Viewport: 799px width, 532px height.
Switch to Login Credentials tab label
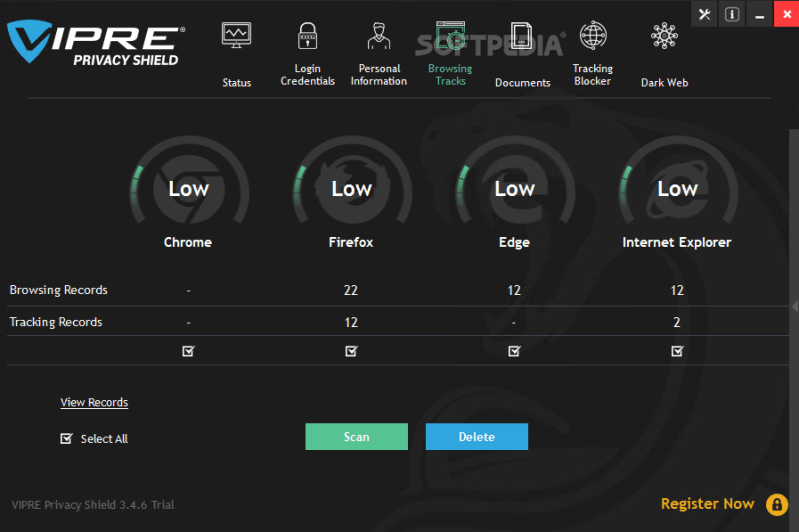pyautogui.click(x=307, y=75)
